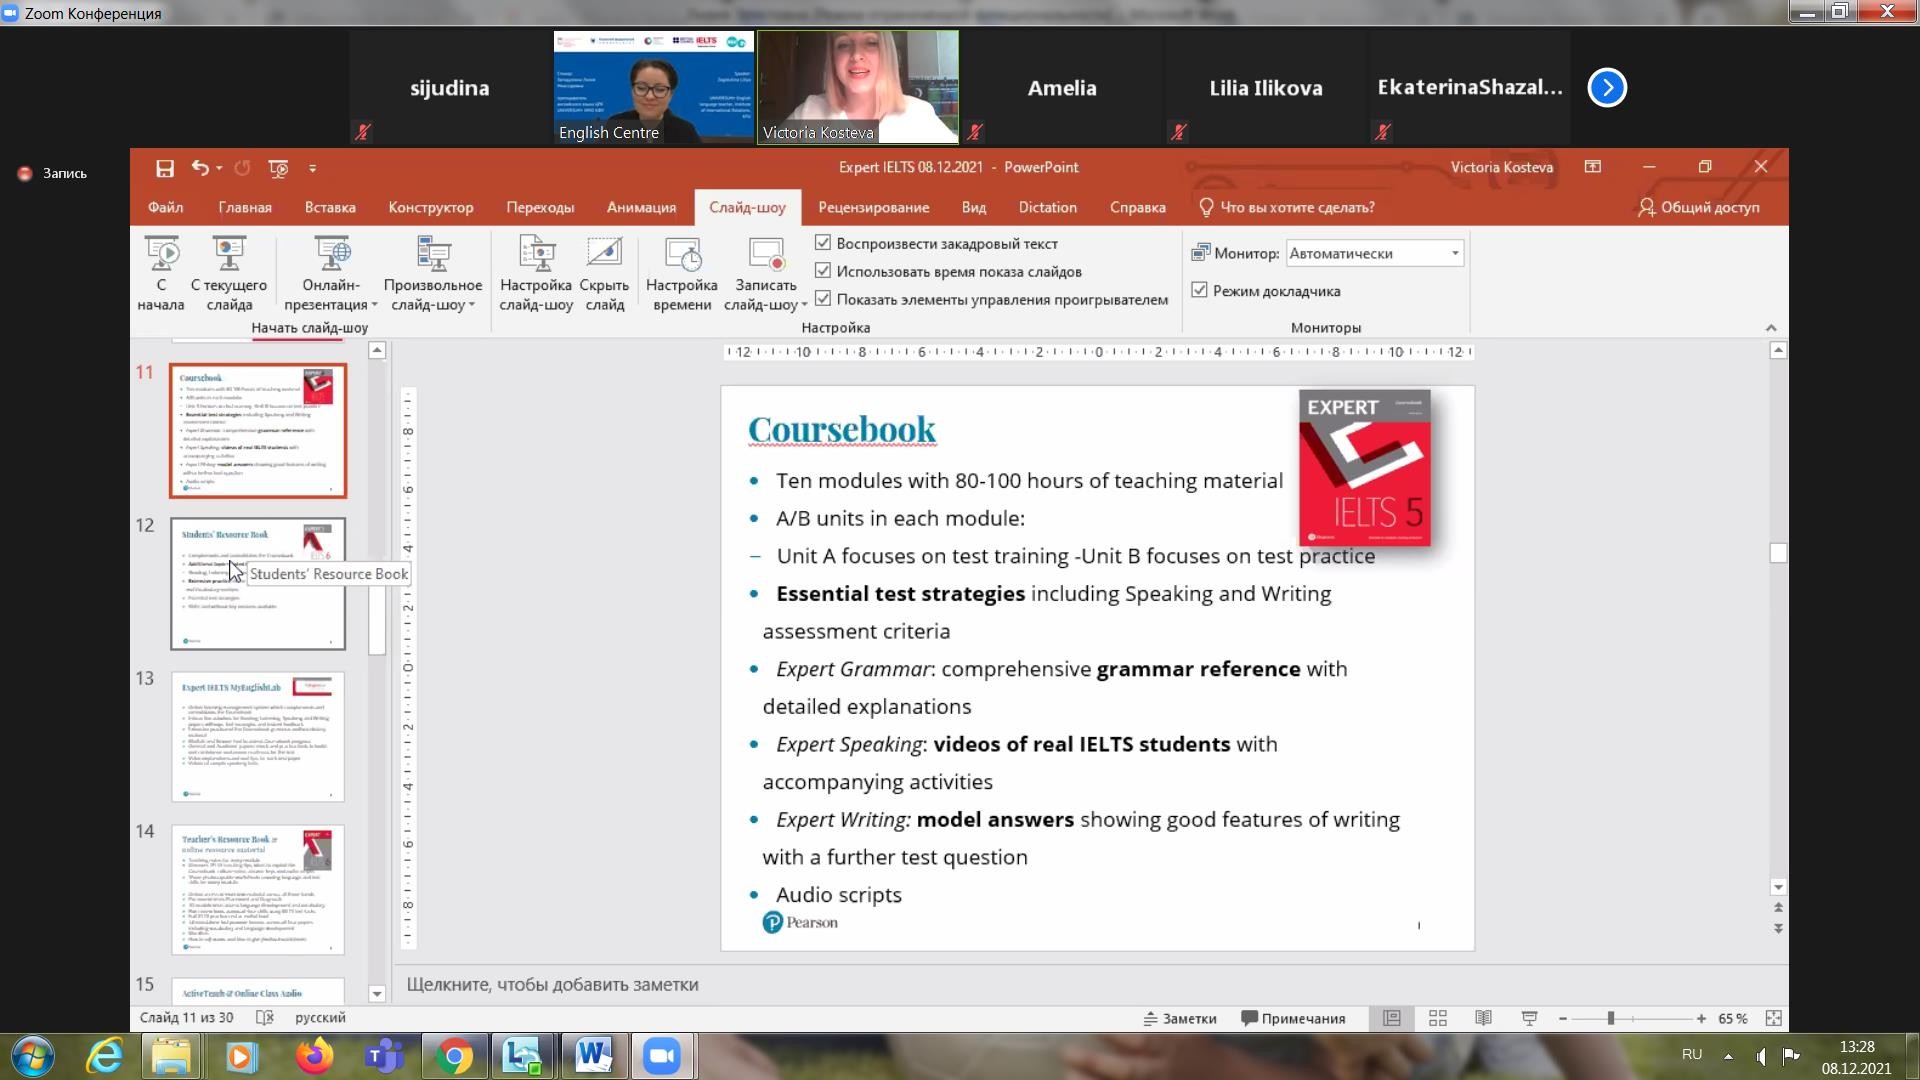The height and width of the screenshot is (1080, 1920).
Task: Switch to slide sorter view icon
Action: click(1438, 1018)
